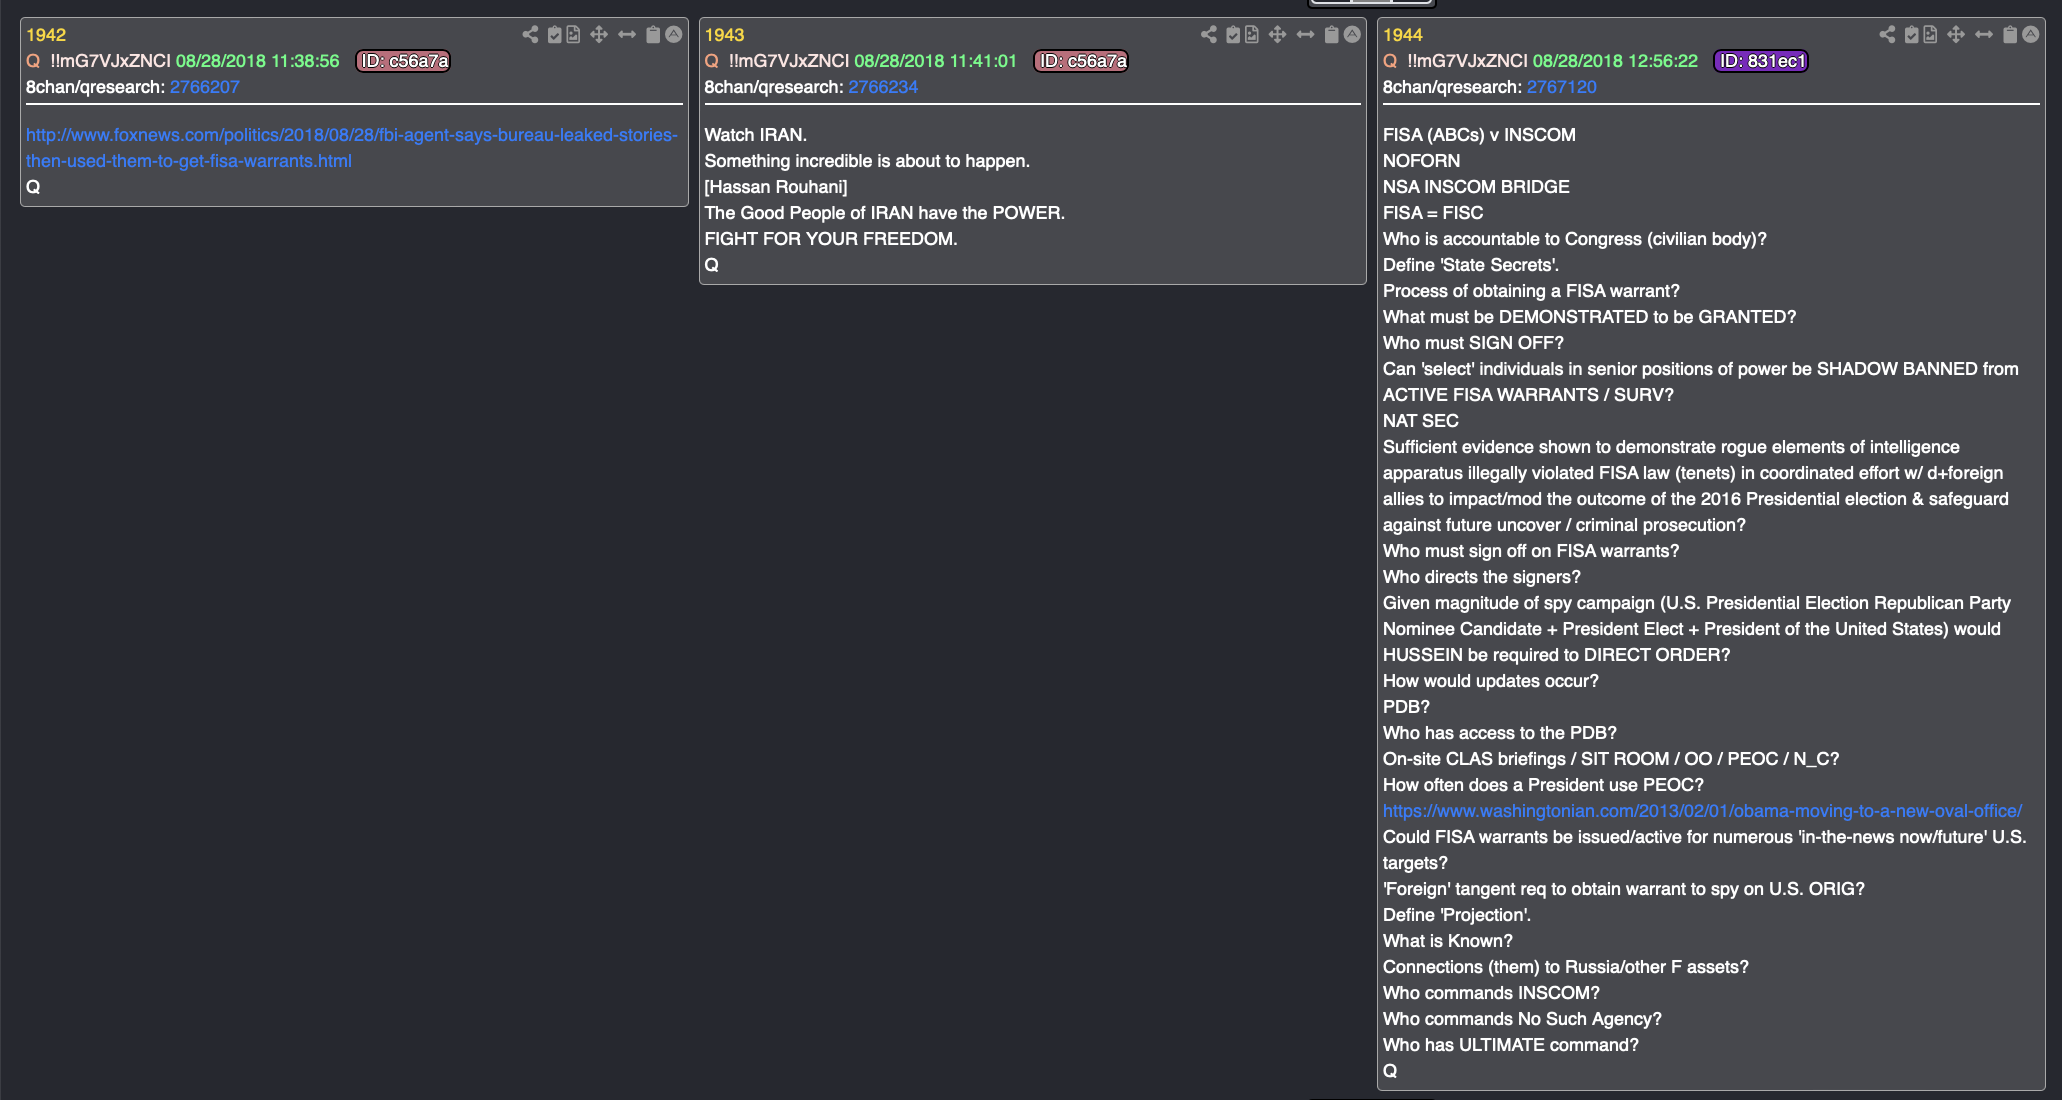Collapse post 1943 with the circled chevron
The image size is (2062, 1100).
tap(1352, 34)
